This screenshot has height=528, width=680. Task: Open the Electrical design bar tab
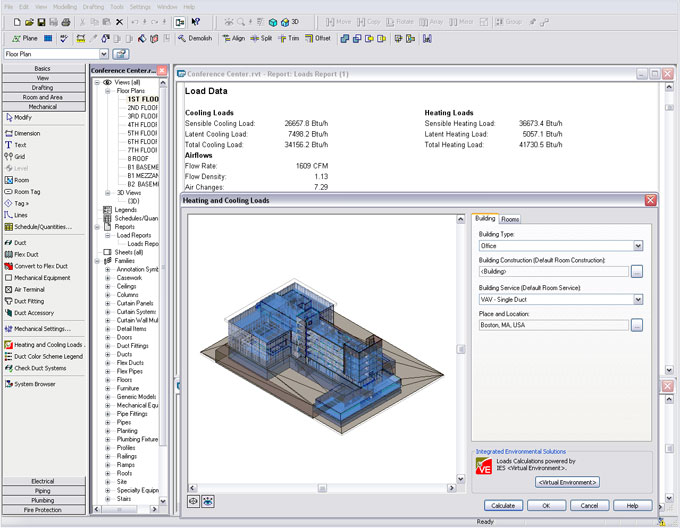pyautogui.click(x=43, y=481)
